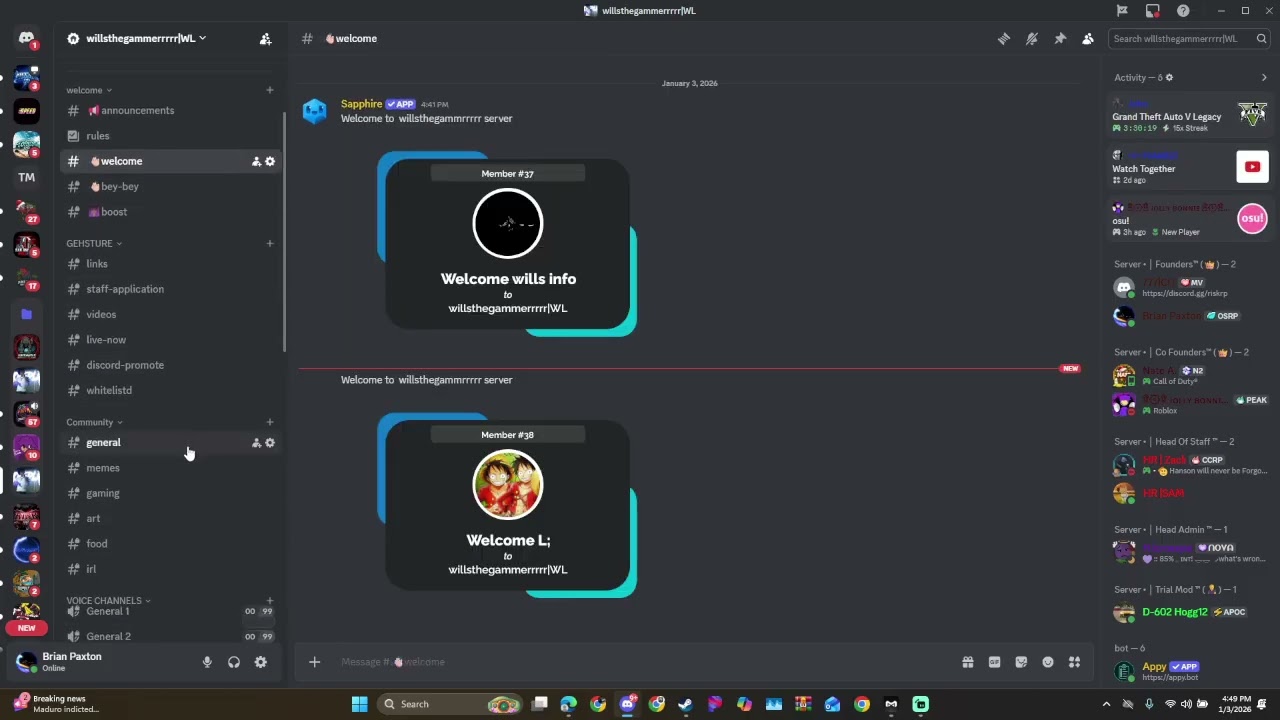
Task: Click the message attachment plus button
Action: 314,662
